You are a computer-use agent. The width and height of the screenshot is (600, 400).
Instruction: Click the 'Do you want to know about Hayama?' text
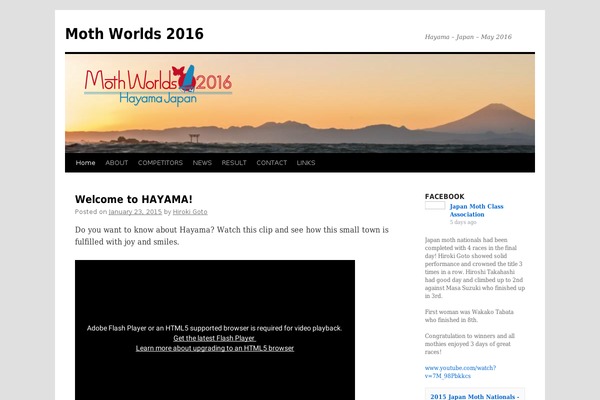(x=232, y=236)
